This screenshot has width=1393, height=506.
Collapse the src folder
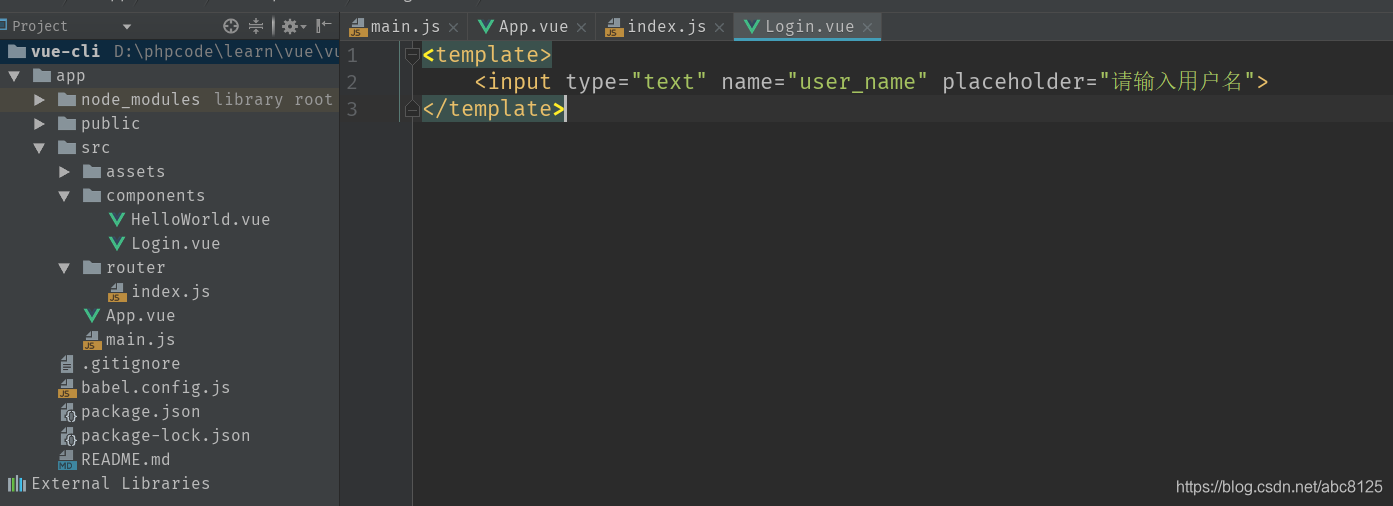click(39, 148)
